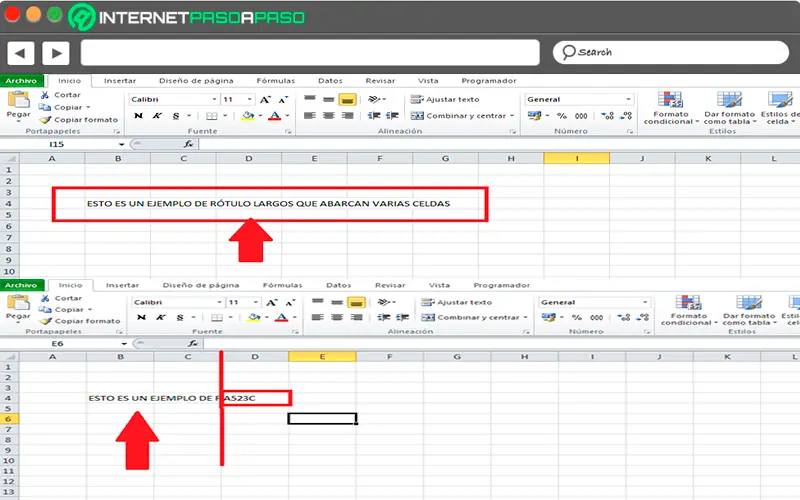Toggle the highlighted bottom align in the upper ribbon
Viewport: 800px width, 500px height.
coord(347,99)
